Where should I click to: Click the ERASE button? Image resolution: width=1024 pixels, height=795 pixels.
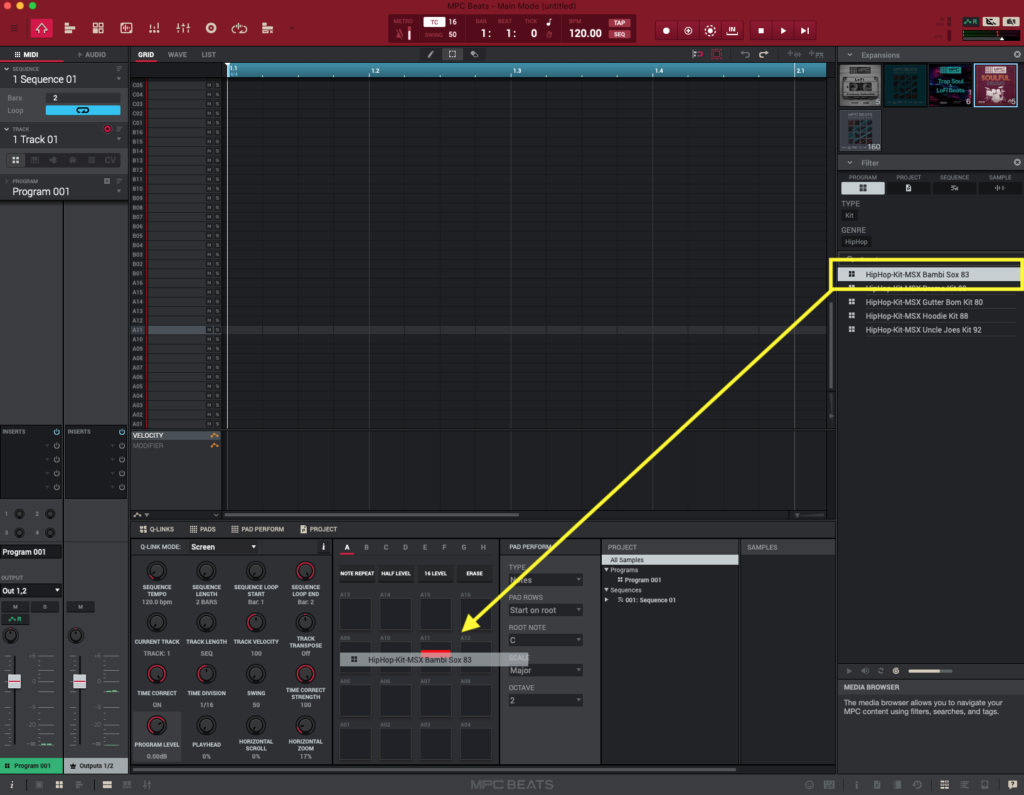click(474, 574)
